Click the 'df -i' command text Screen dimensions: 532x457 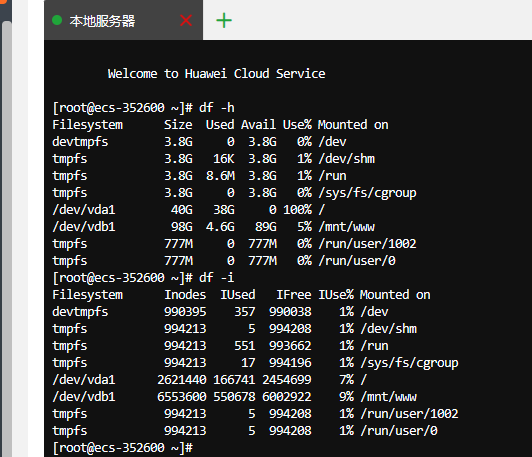click(x=217, y=278)
